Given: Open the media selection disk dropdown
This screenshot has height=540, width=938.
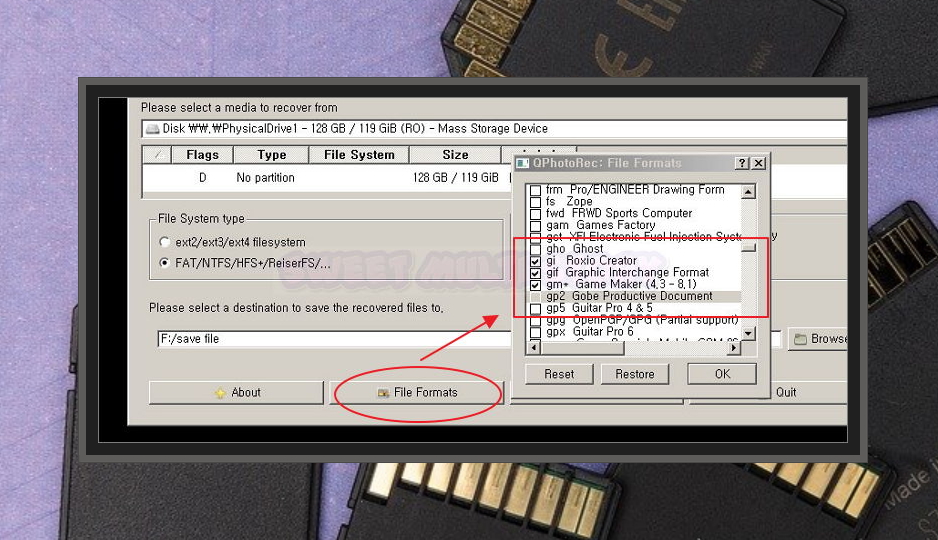Looking at the screenshot, I should (495, 129).
